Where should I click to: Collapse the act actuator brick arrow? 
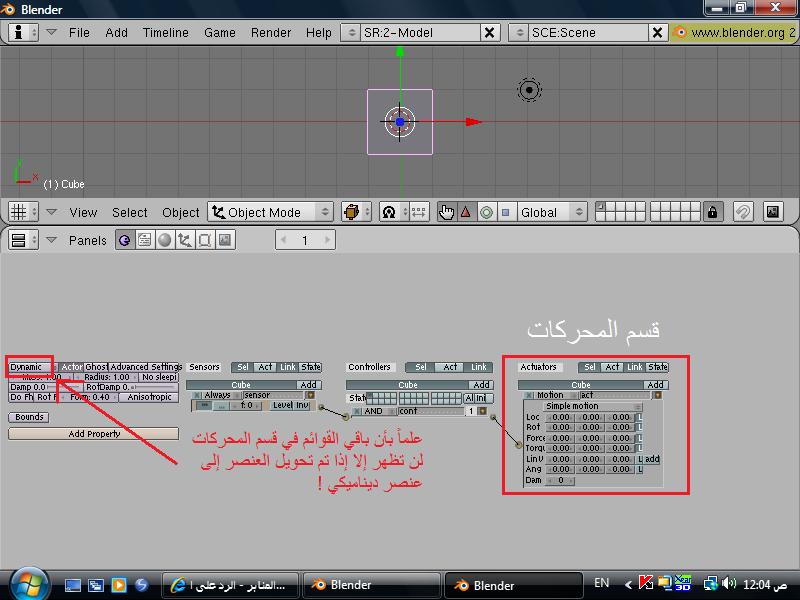pyautogui.click(x=658, y=395)
